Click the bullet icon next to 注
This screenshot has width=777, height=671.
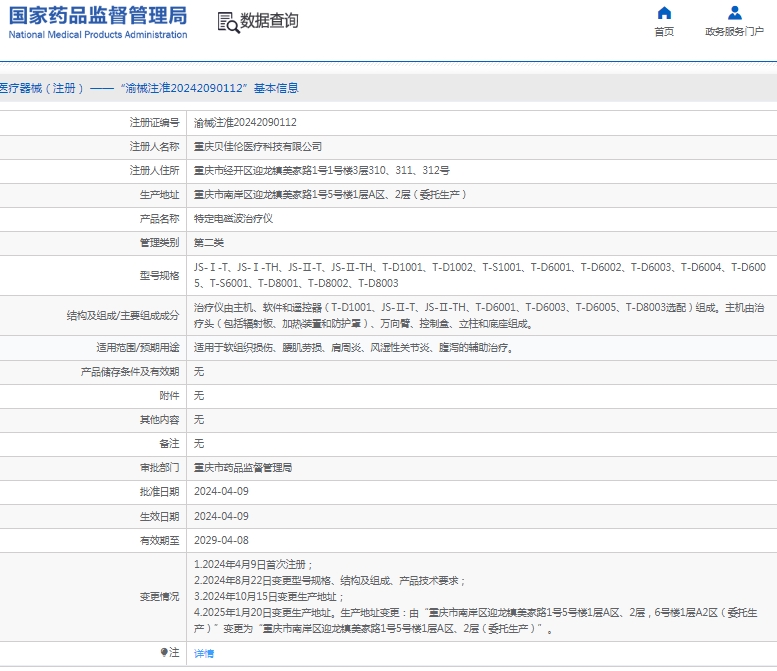pyautogui.click(x=164, y=652)
